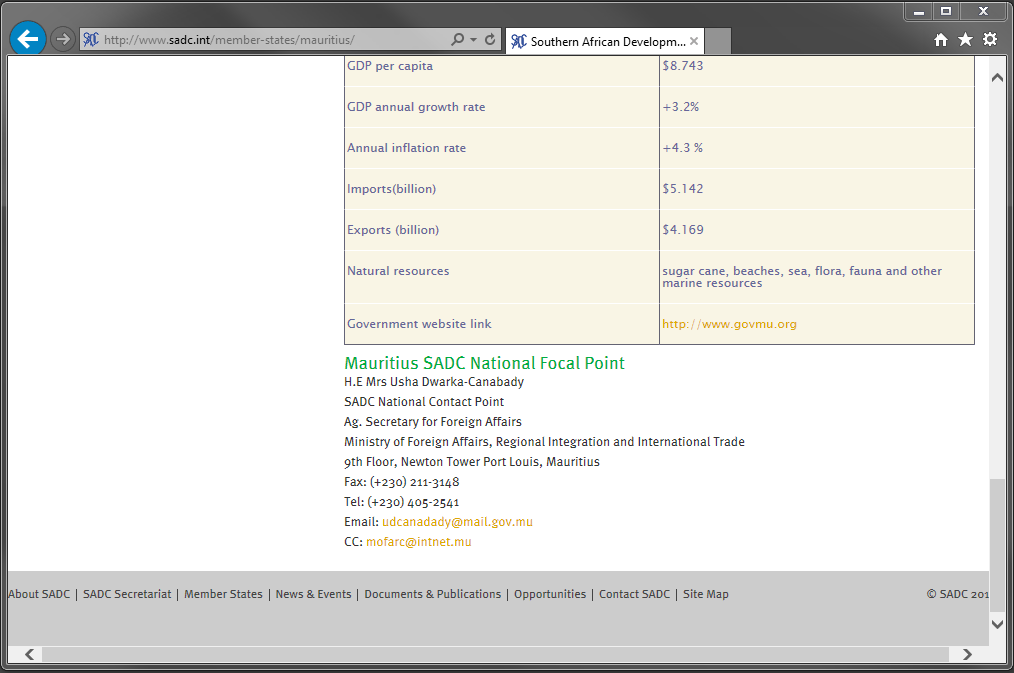Viewport: 1014px width, 673px height.
Task: Click the GDP annual growth rate label
Action: pyautogui.click(x=416, y=107)
